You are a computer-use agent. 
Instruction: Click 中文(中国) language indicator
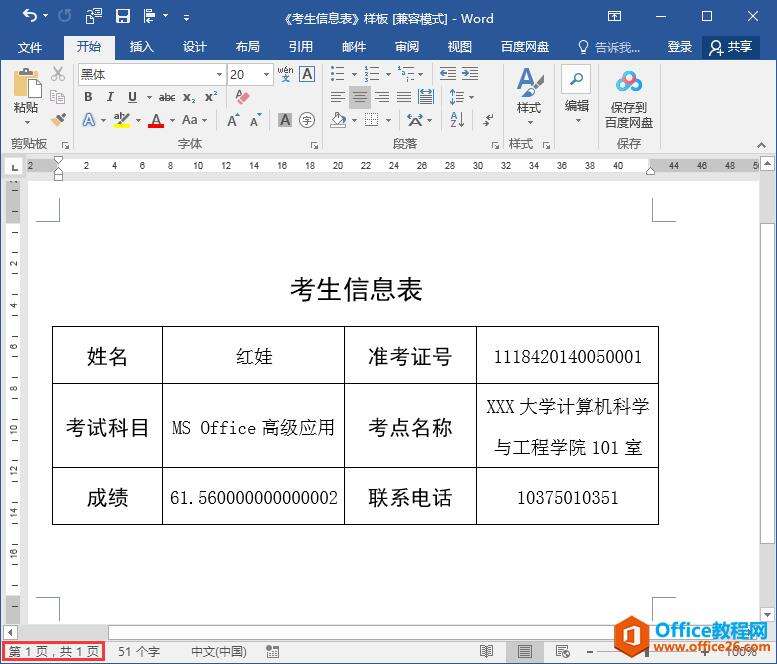pyautogui.click(x=219, y=651)
